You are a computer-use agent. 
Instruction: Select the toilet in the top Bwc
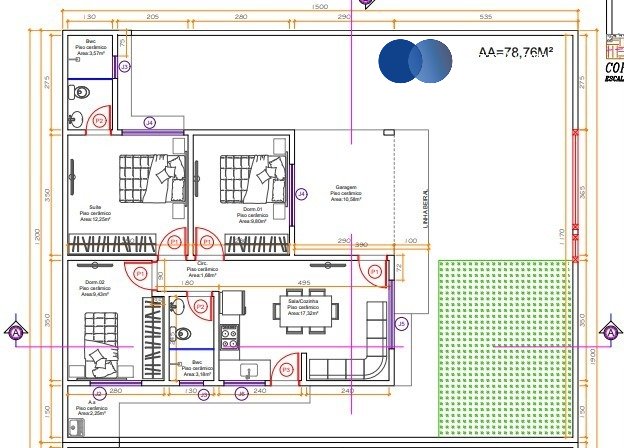(79, 93)
